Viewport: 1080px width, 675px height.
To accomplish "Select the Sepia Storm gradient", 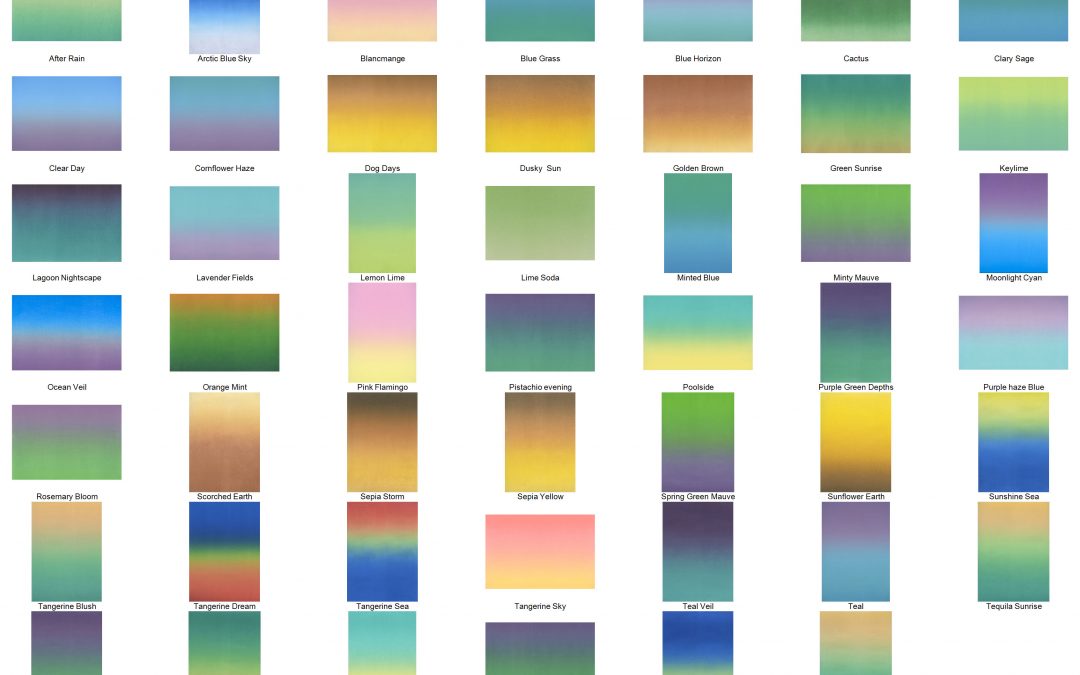I will [382, 442].
